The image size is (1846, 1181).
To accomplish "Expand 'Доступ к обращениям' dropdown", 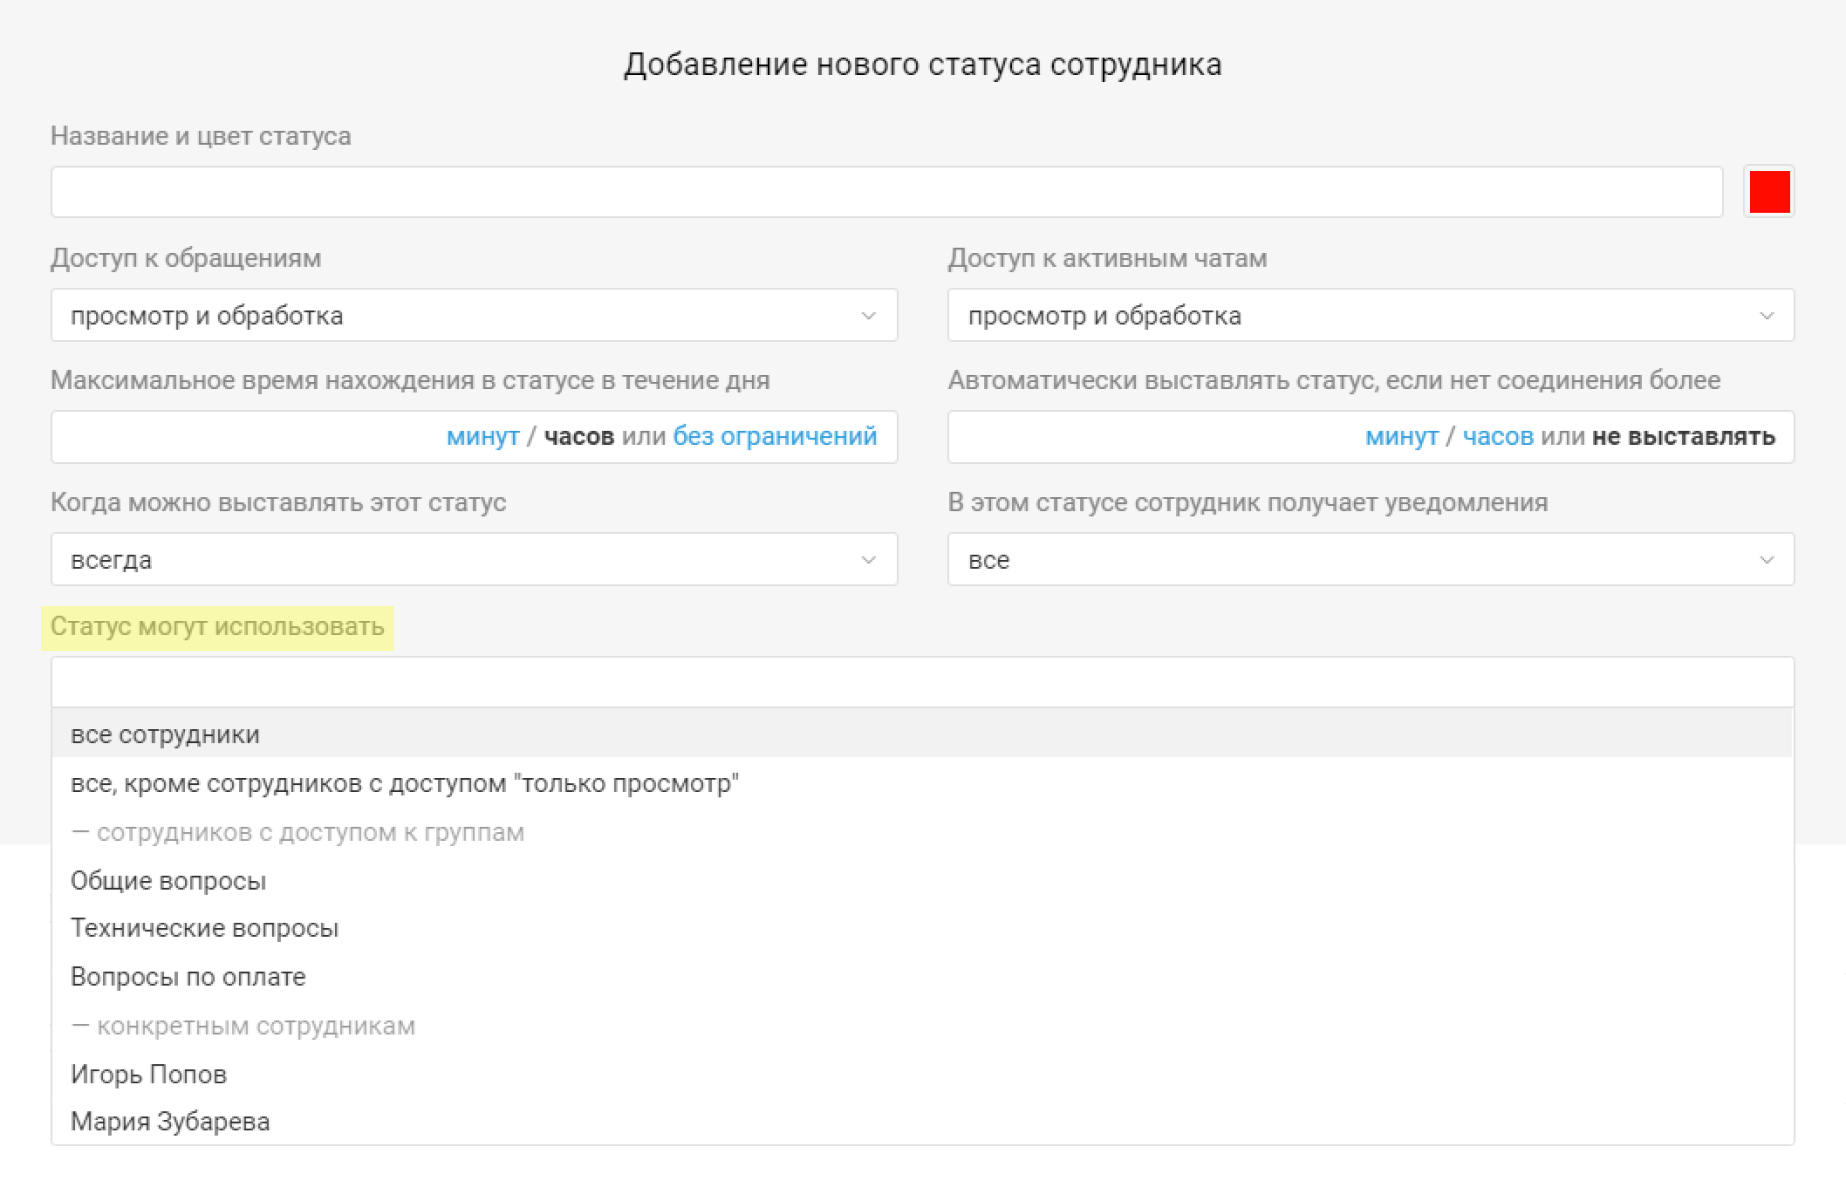I will pos(474,315).
